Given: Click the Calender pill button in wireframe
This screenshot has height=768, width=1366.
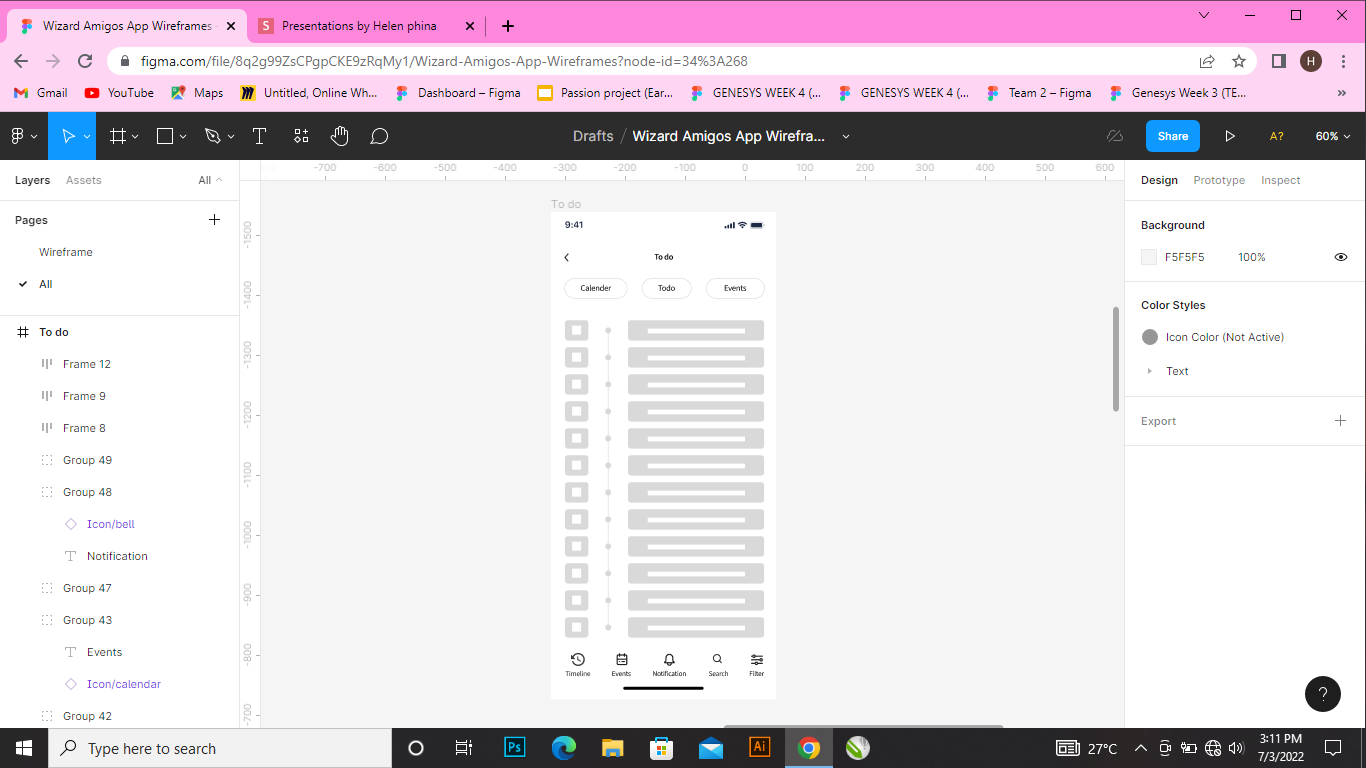Looking at the screenshot, I should coord(596,288).
